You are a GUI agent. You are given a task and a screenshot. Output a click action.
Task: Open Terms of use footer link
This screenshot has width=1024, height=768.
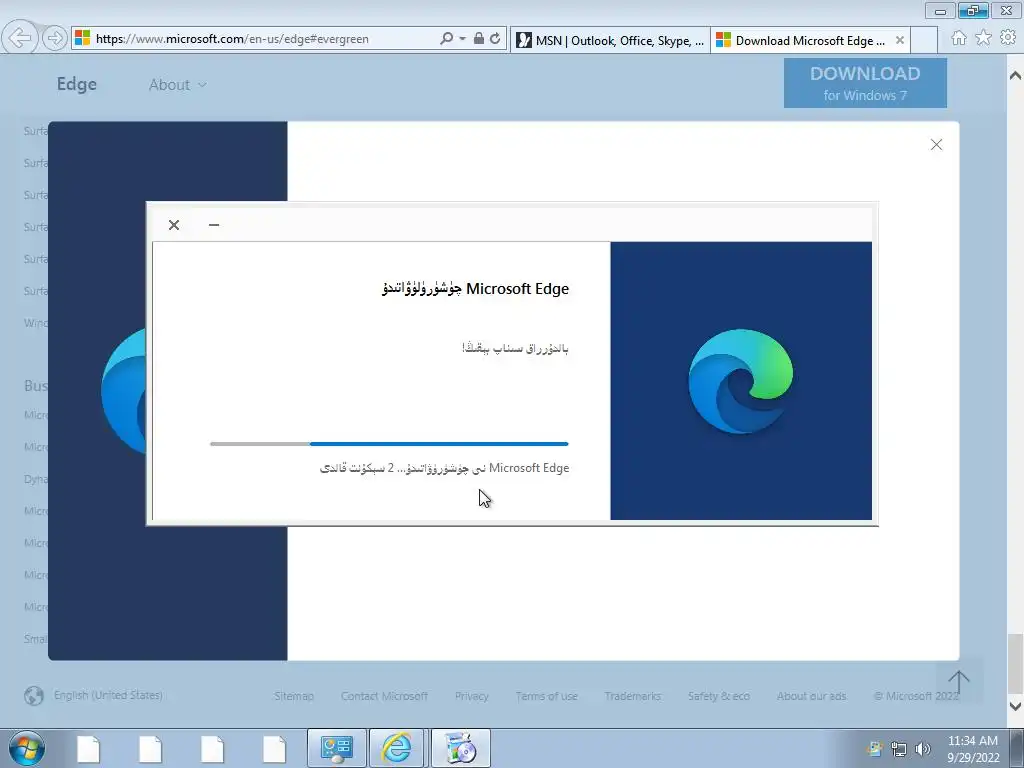pos(547,696)
